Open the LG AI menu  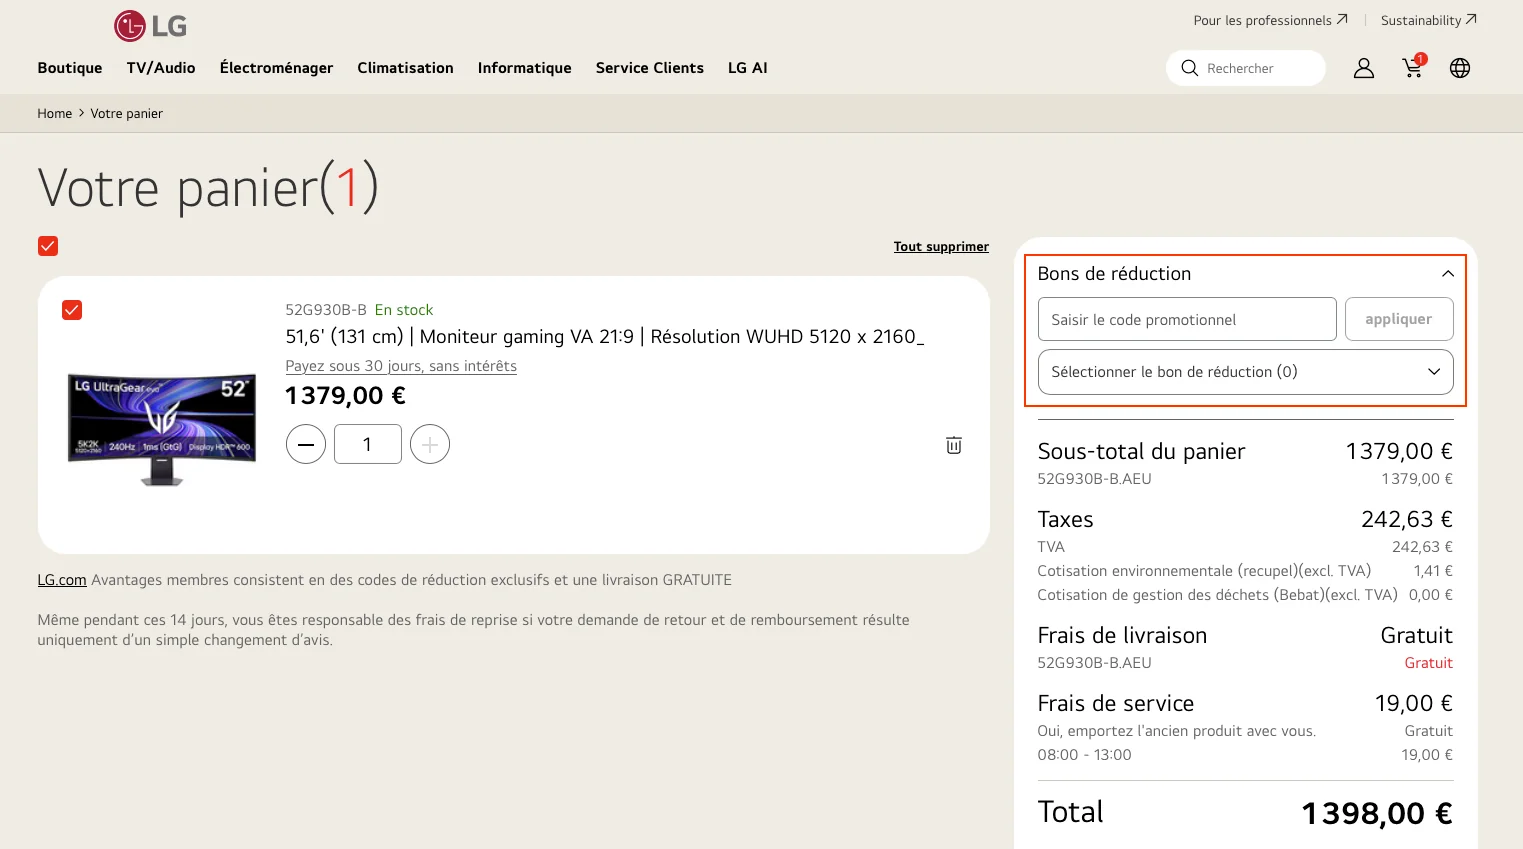[x=748, y=68]
